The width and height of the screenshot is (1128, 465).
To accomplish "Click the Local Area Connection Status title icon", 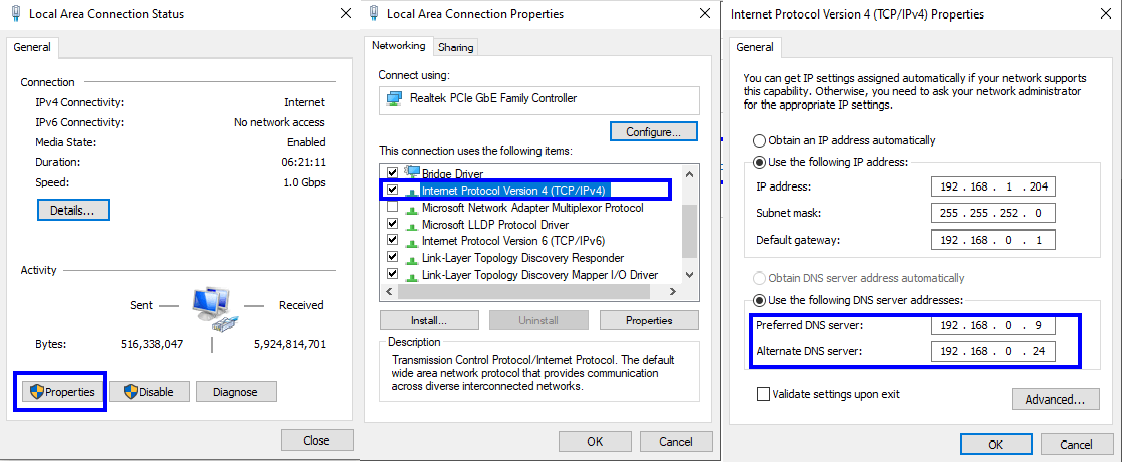I will 16,13.
